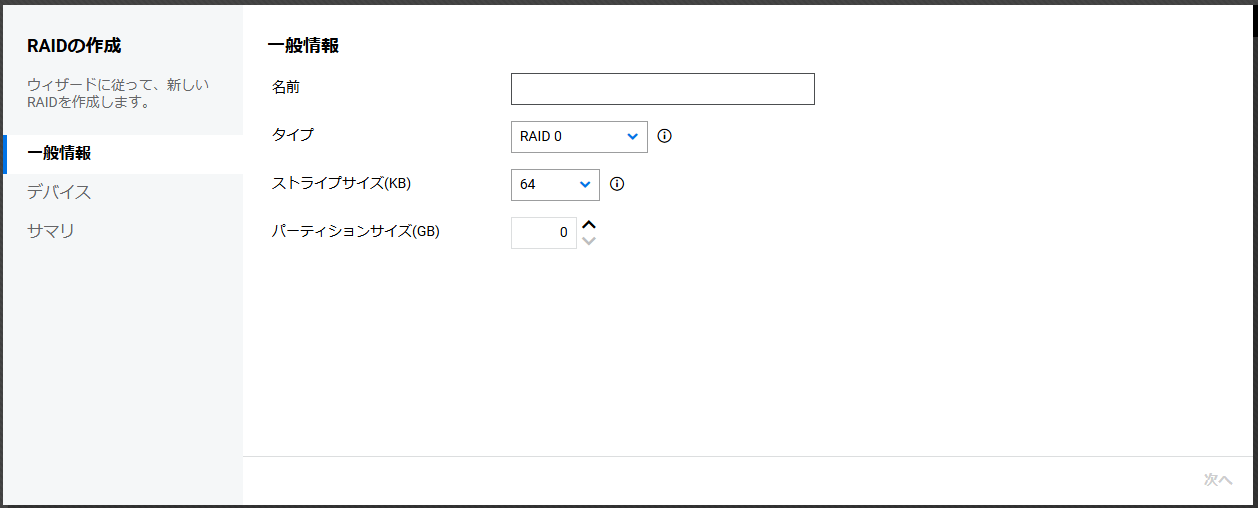Click the partition size number field
Image resolution: width=1258 pixels, height=508 pixels.
(x=543, y=233)
